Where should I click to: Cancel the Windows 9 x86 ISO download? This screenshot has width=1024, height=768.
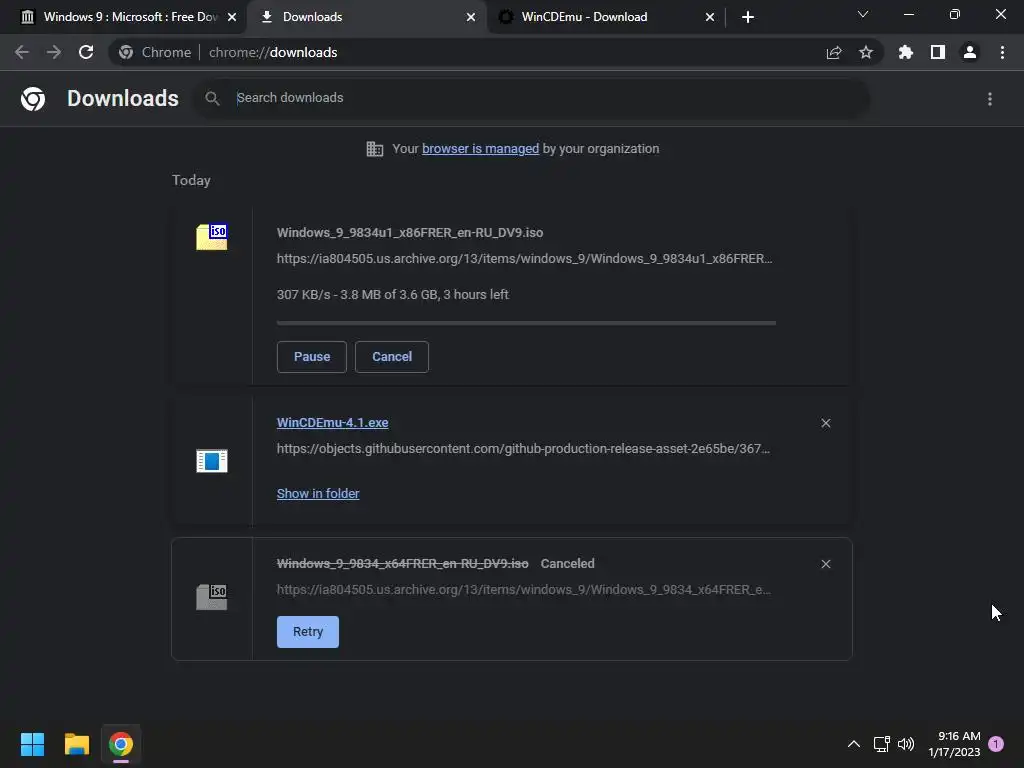[x=392, y=357]
